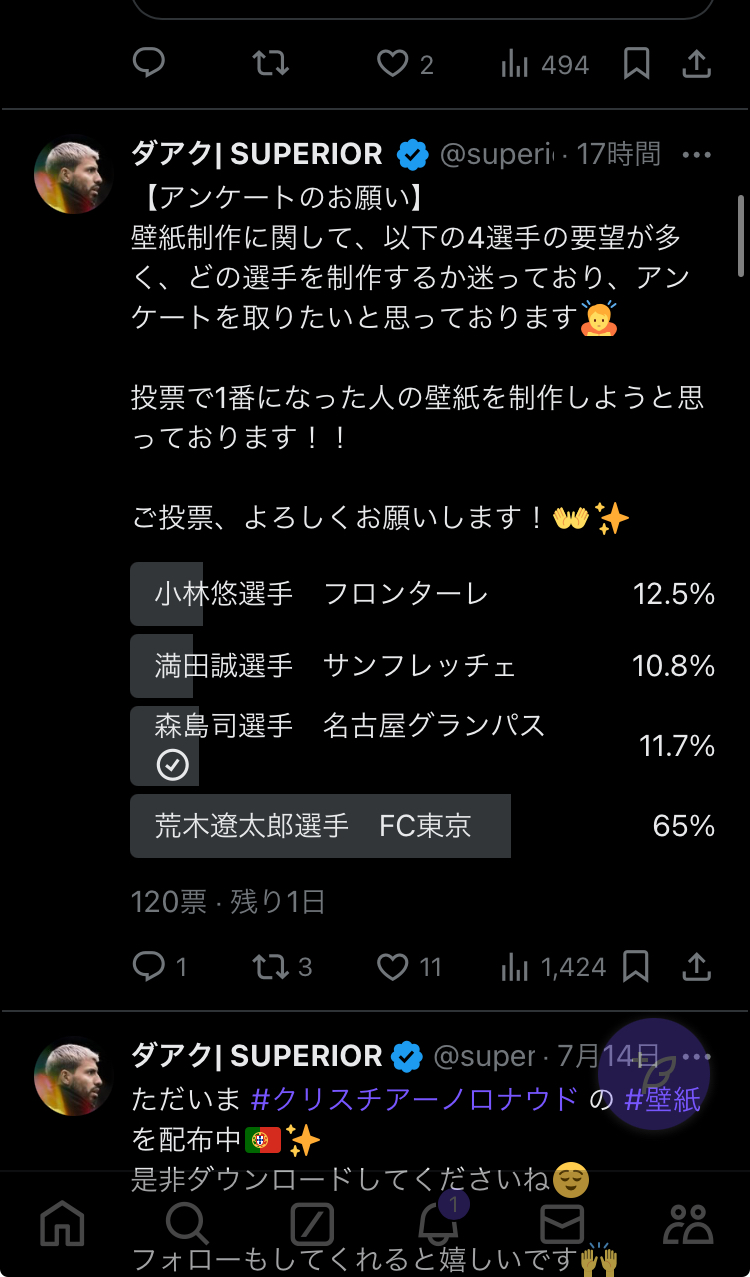Open Grok tab in bottom navigation
The width and height of the screenshot is (750, 1277).
click(312, 1223)
